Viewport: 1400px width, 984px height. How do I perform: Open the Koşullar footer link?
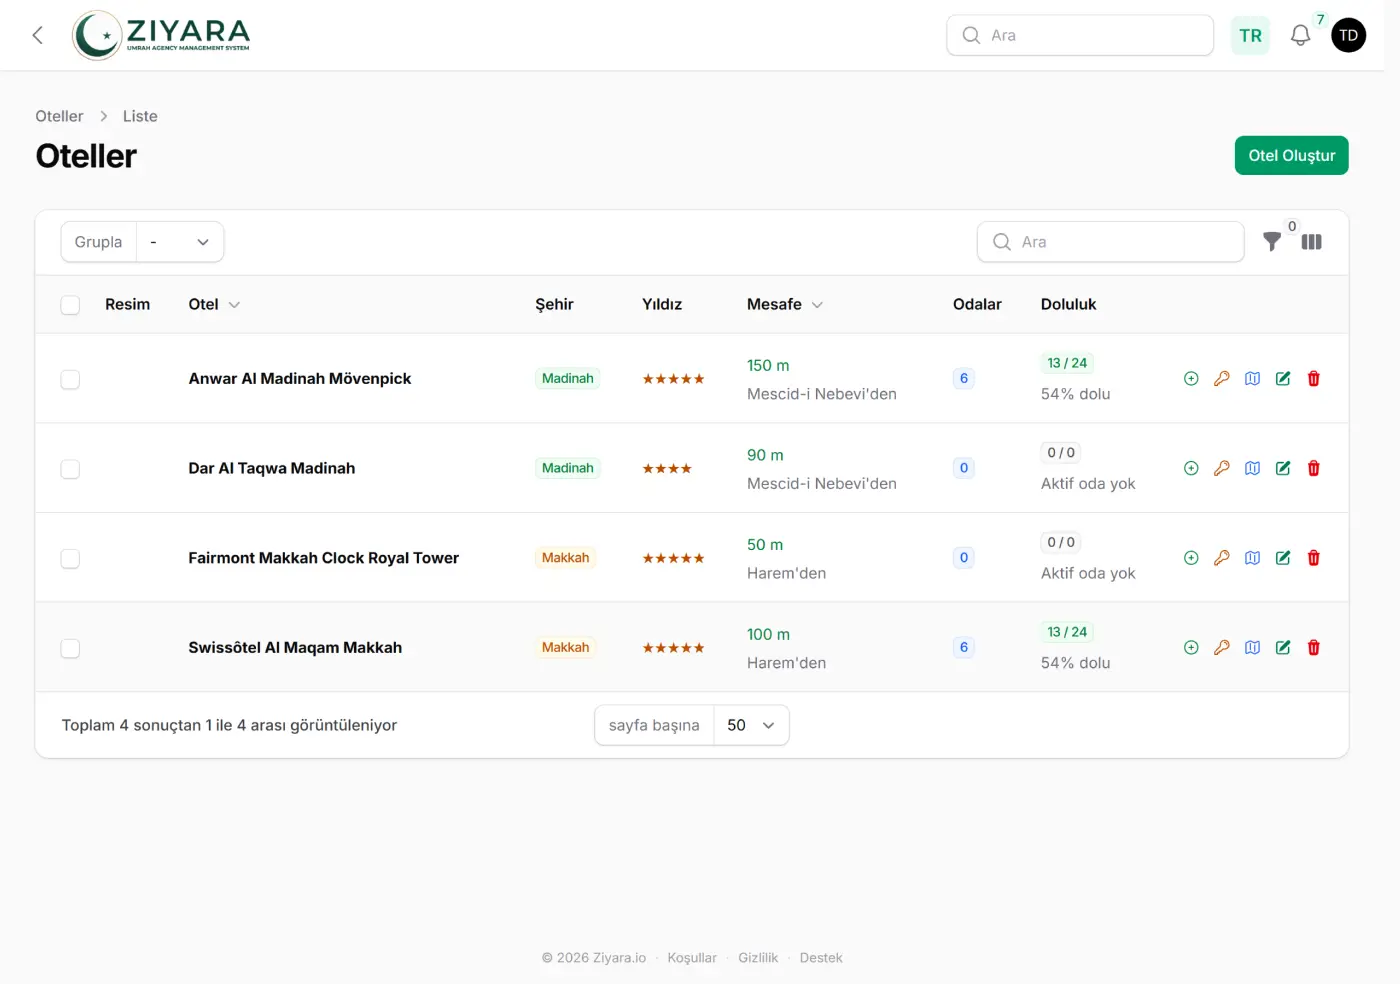692,958
